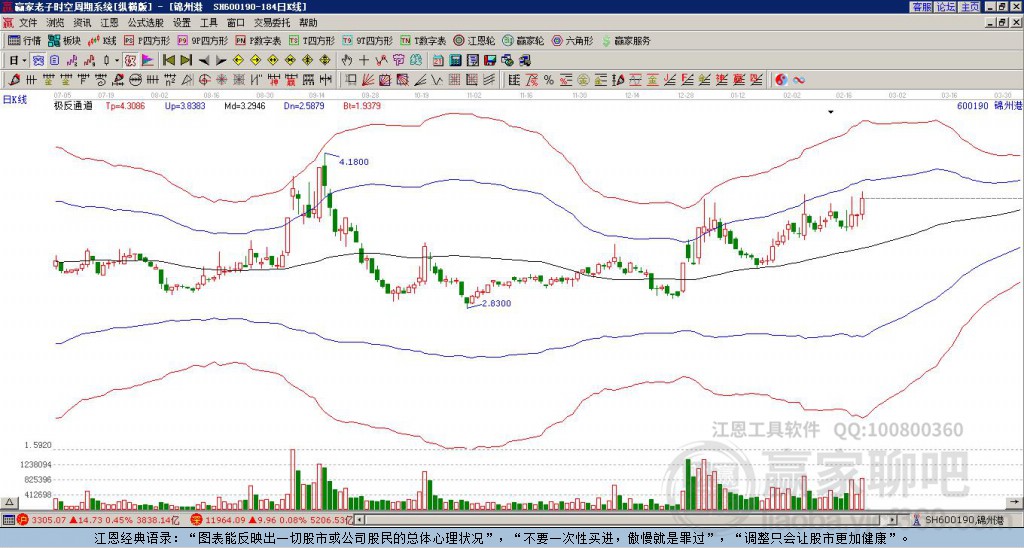
Task: Toggle the hand pan tool
Action: [348, 60]
